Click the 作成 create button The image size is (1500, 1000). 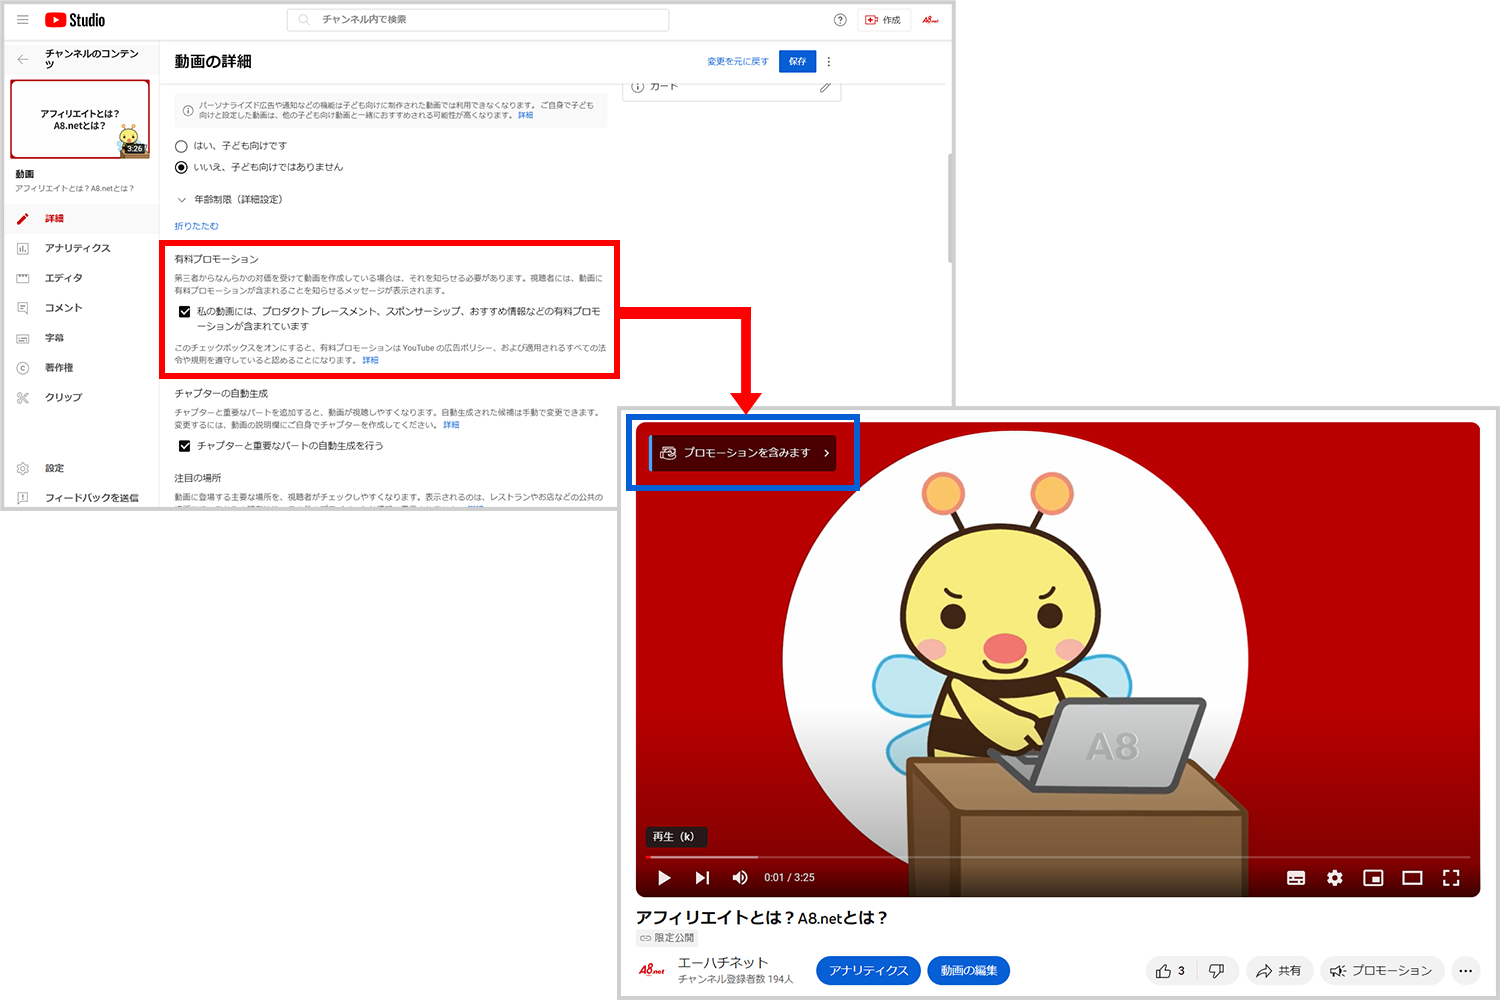click(884, 20)
